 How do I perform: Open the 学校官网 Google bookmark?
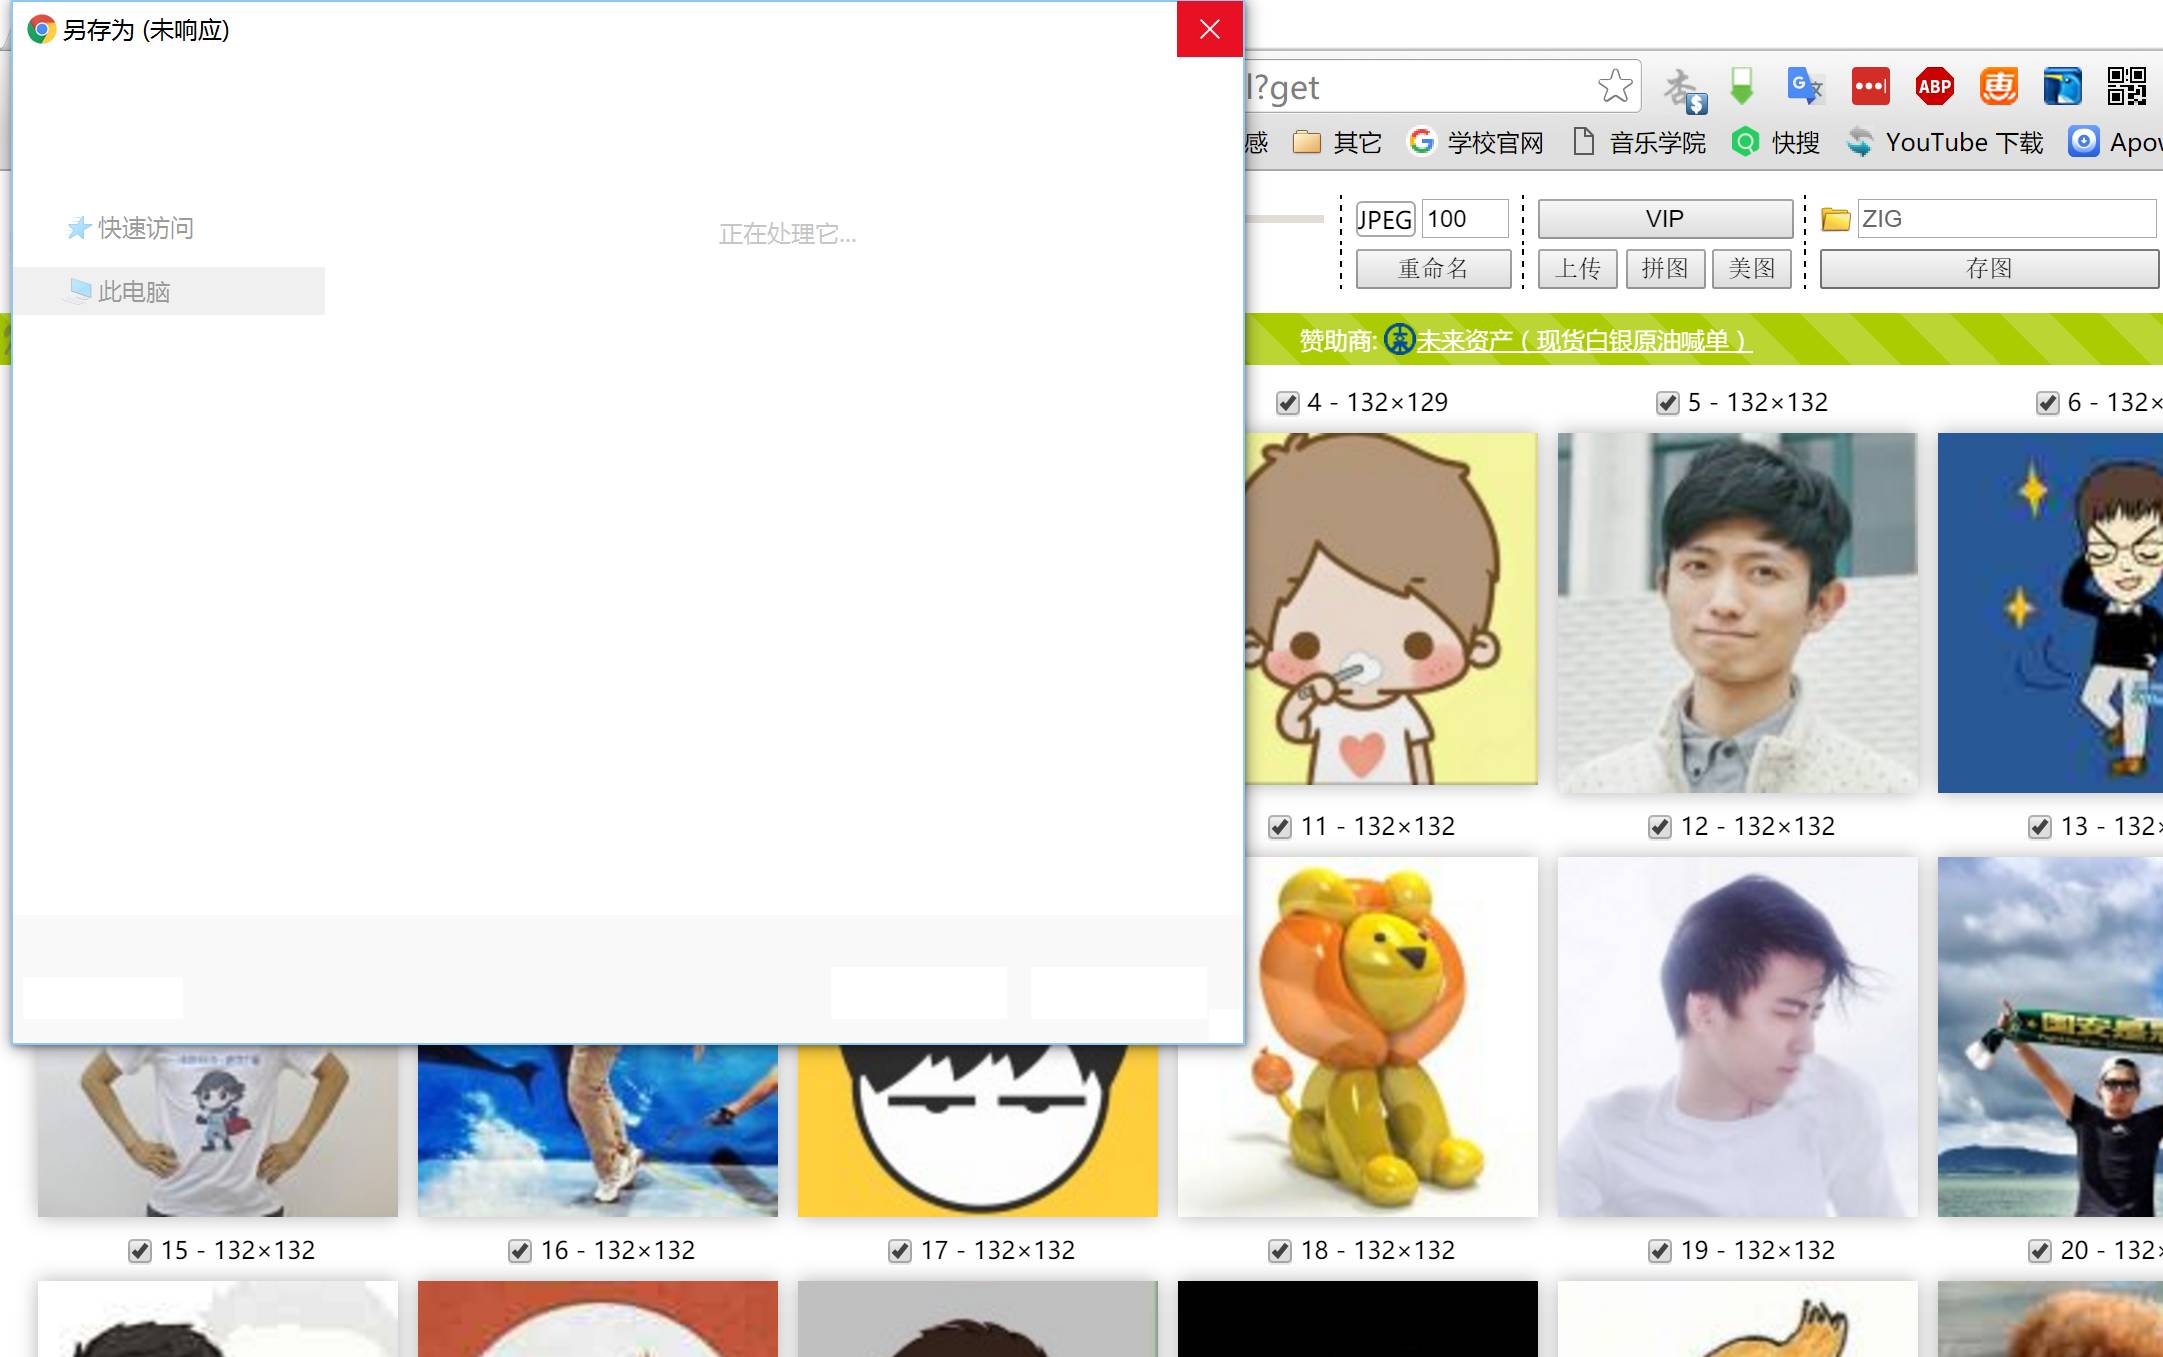(1475, 143)
